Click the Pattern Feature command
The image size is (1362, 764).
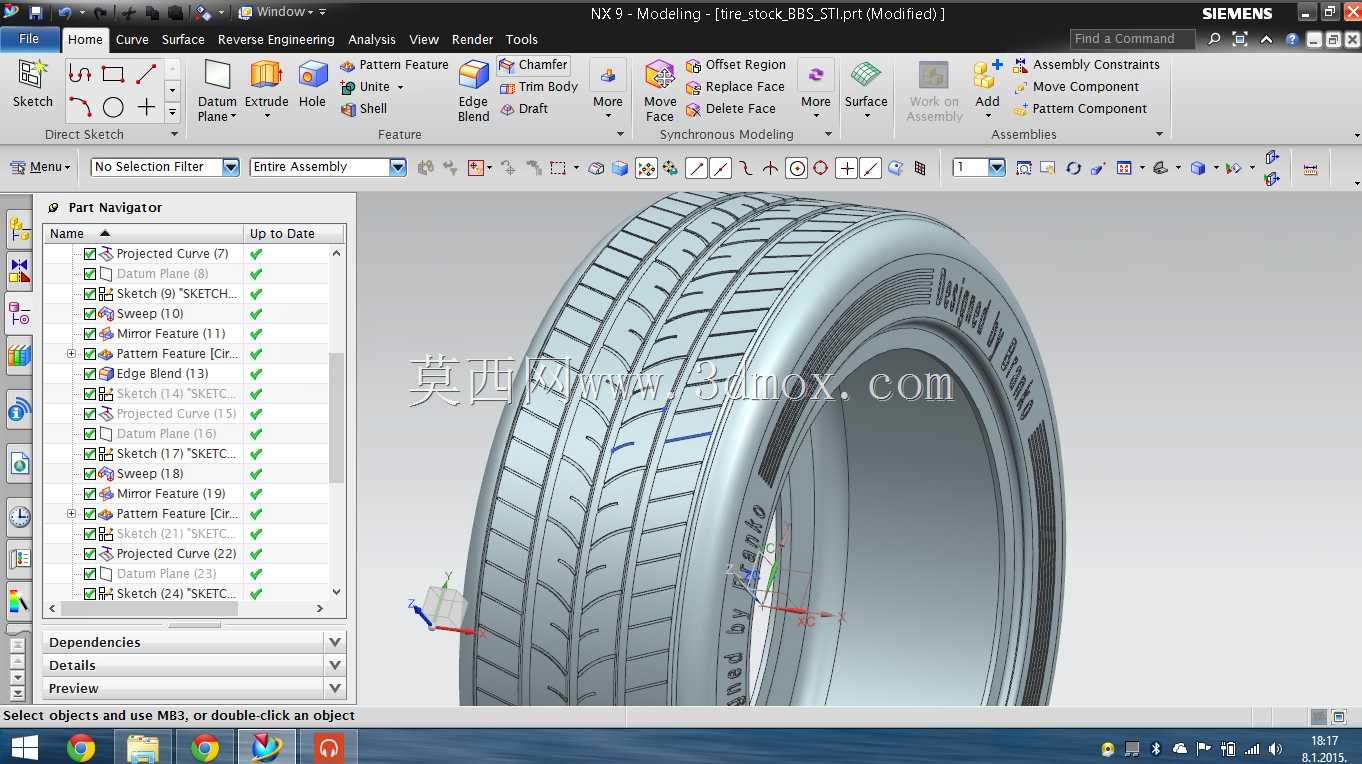(x=394, y=65)
